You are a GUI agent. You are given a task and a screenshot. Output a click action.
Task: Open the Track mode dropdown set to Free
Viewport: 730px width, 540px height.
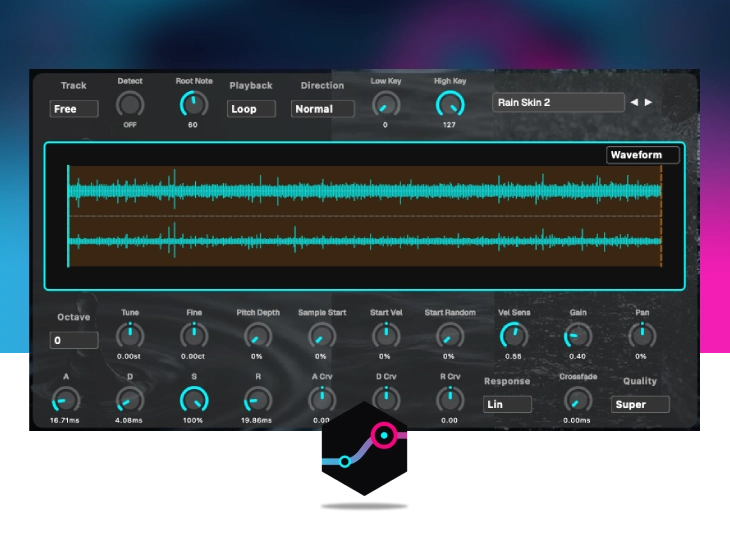point(74,108)
